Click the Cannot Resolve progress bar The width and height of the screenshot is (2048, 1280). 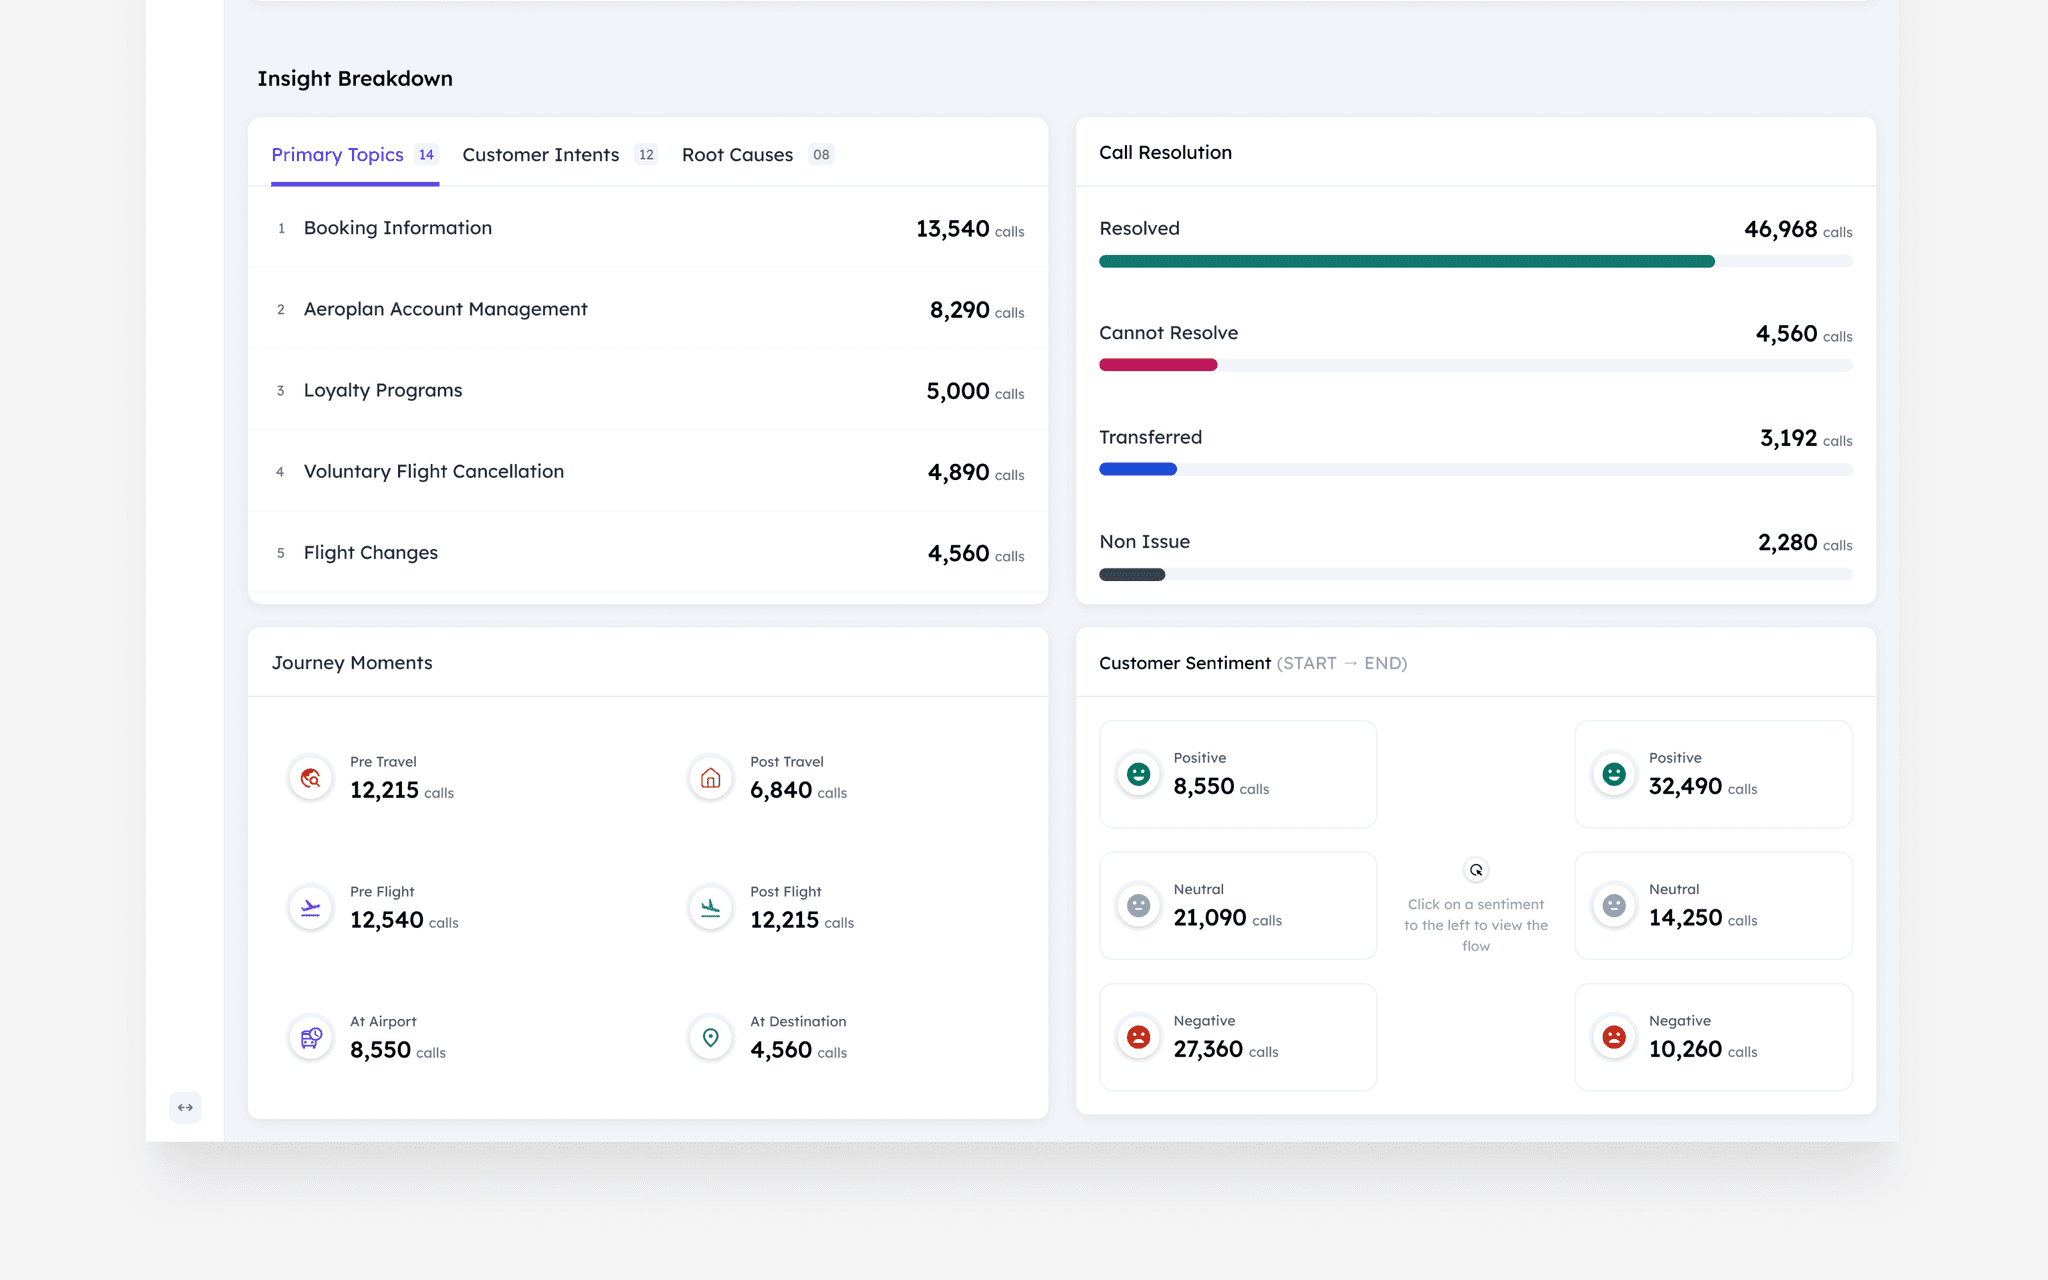[1158, 365]
